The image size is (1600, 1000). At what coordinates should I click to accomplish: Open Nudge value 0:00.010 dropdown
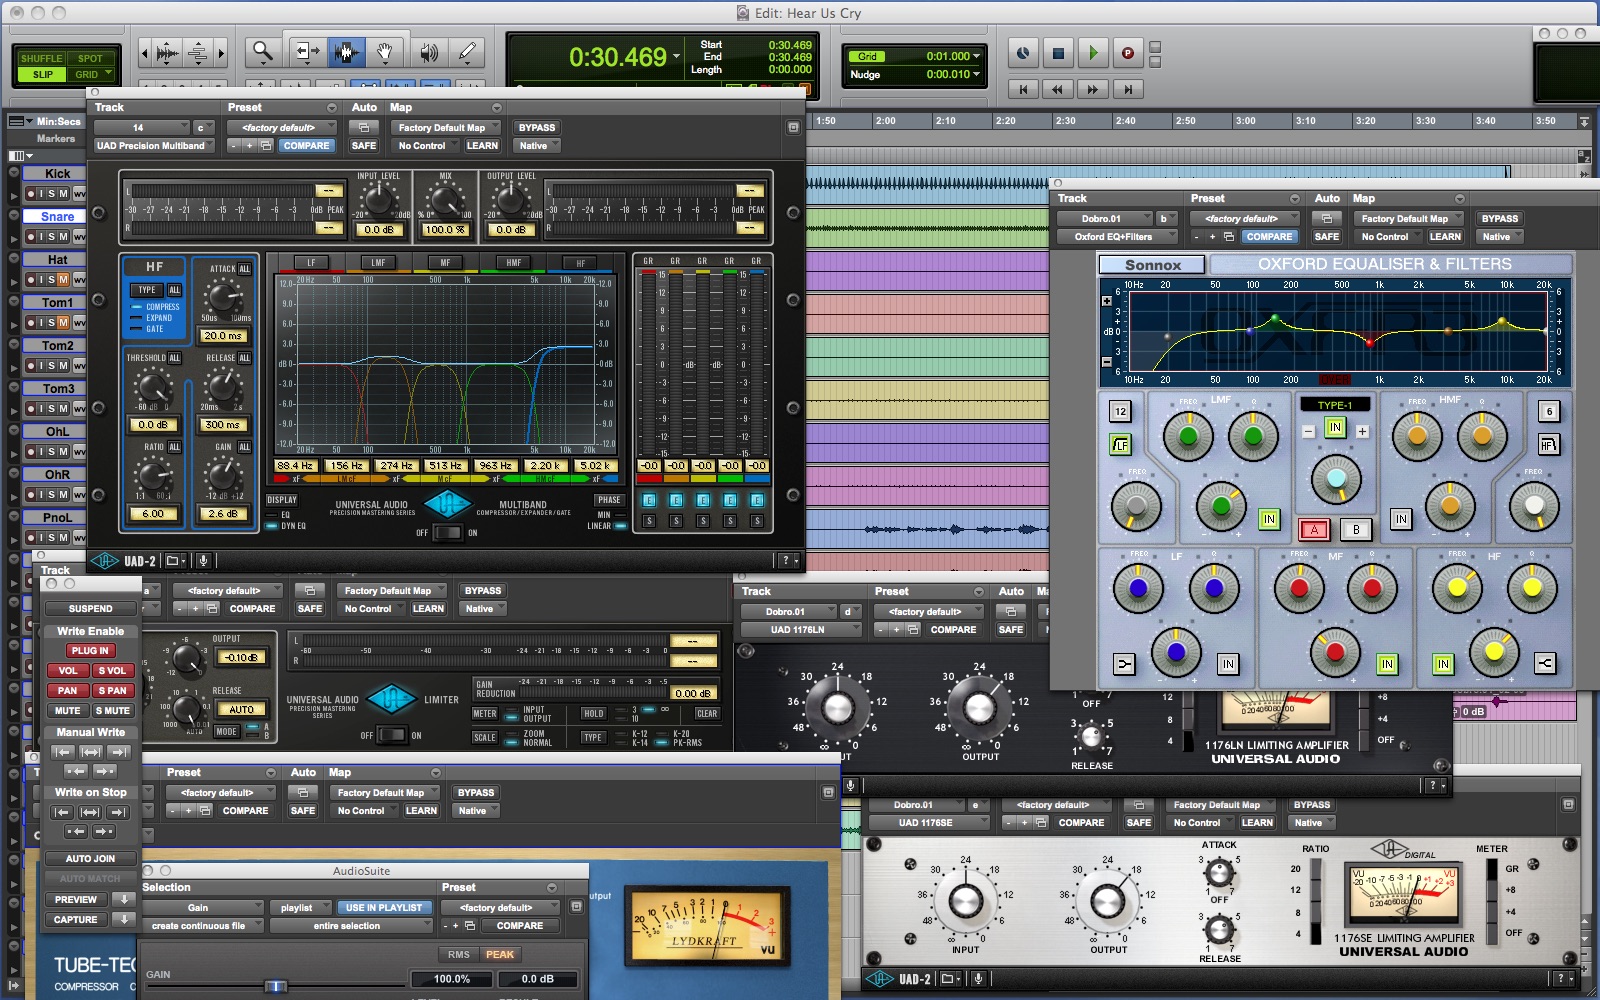[x=977, y=74]
